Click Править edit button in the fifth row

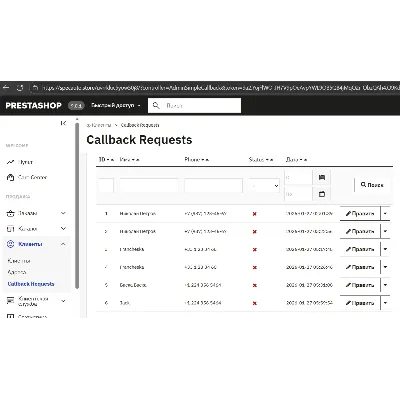point(360,285)
